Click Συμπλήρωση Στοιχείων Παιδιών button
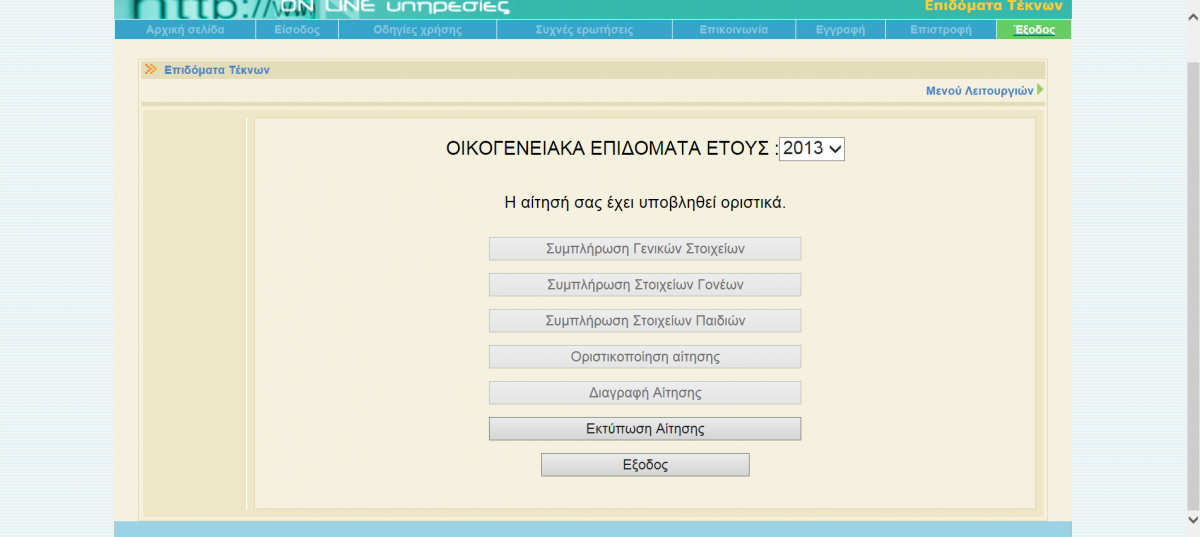 (645, 321)
